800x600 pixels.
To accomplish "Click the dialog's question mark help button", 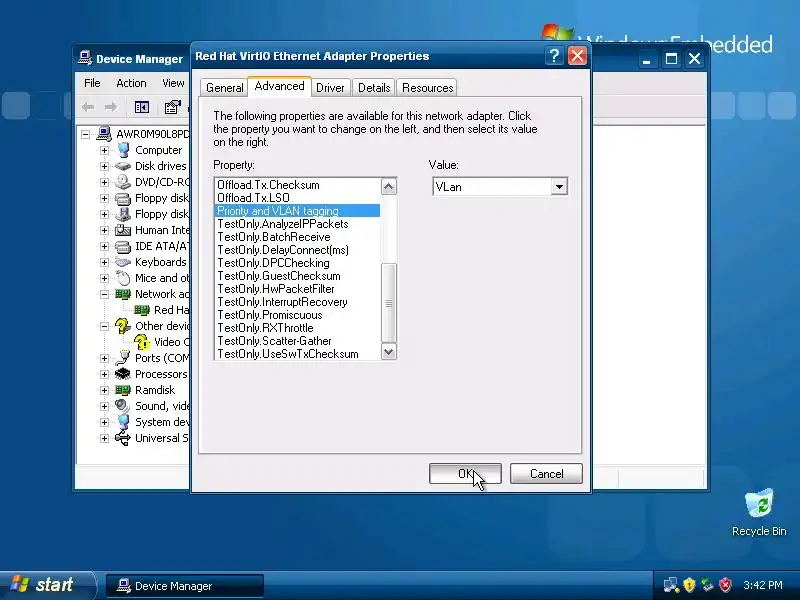I will click(x=554, y=56).
